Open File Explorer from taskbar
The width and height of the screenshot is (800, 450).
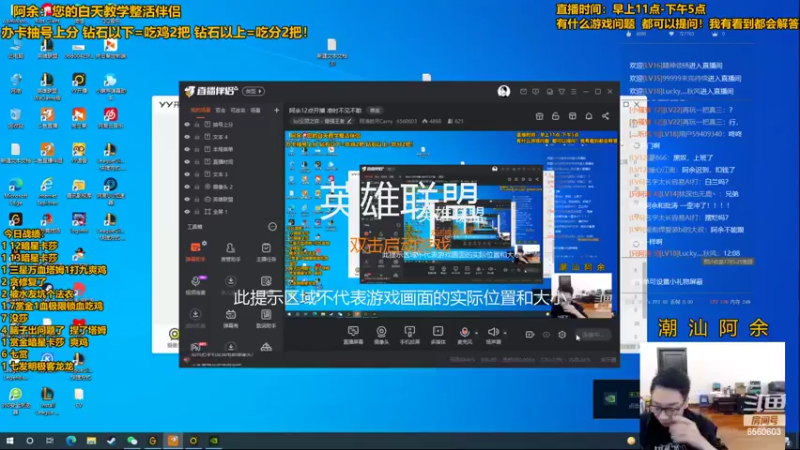click(91, 440)
